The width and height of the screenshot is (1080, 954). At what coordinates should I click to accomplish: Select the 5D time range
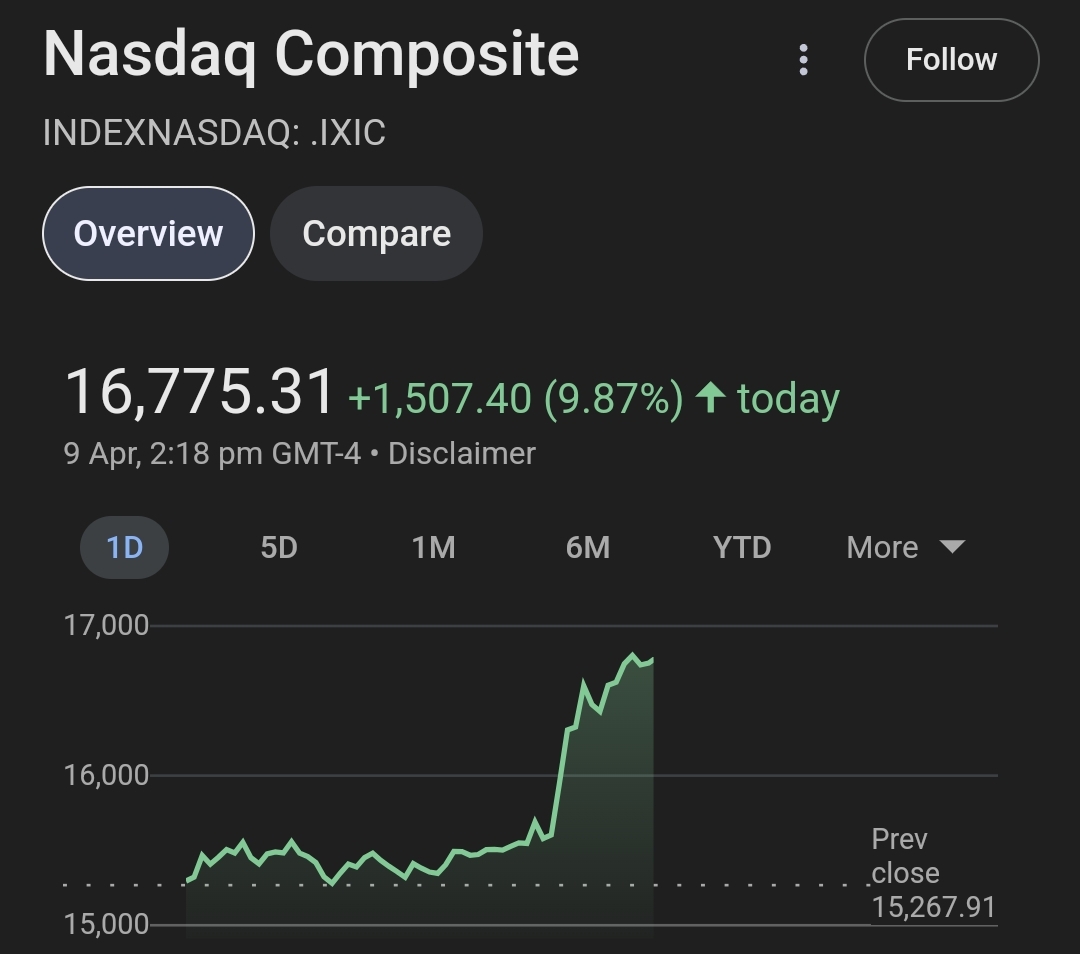point(279,547)
